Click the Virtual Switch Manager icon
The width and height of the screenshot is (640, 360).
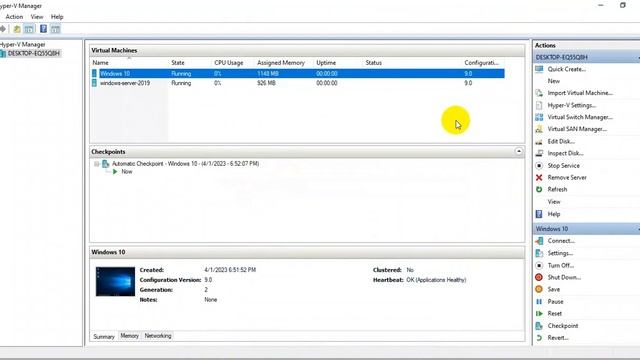pos(539,117)
